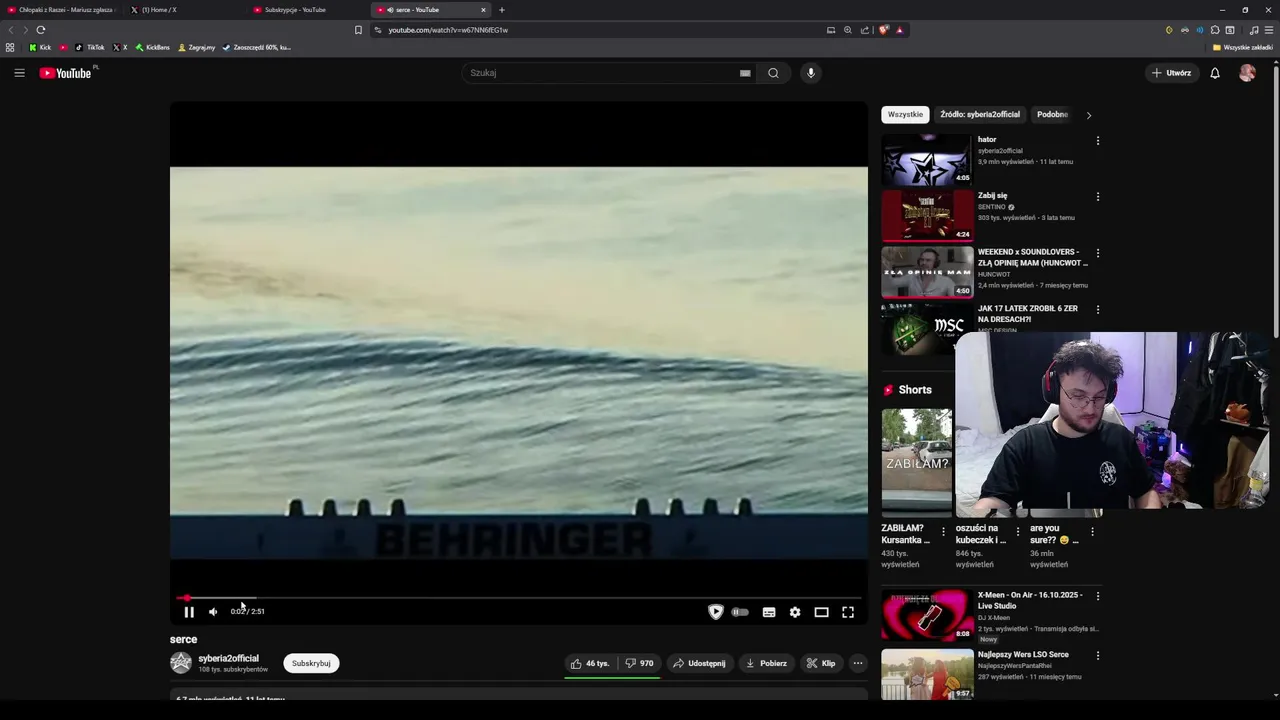Click the Klip clip button
Screen dimensions: 1280x720
(x=821, y=663)
